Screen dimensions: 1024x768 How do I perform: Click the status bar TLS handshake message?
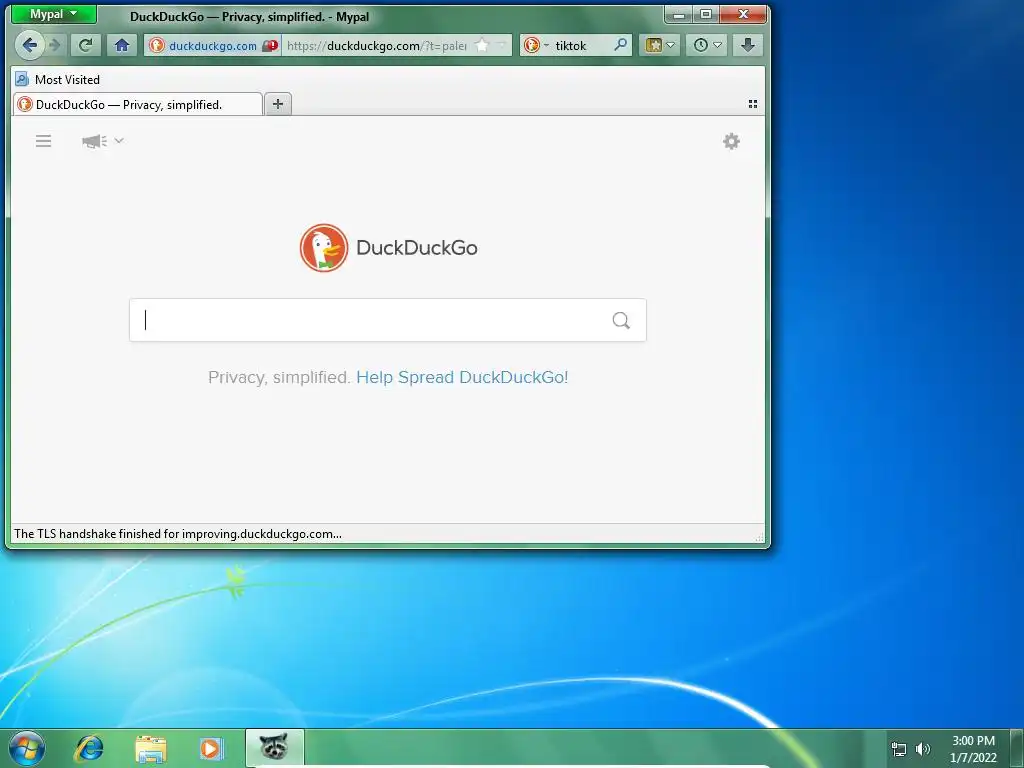point(178,534)
